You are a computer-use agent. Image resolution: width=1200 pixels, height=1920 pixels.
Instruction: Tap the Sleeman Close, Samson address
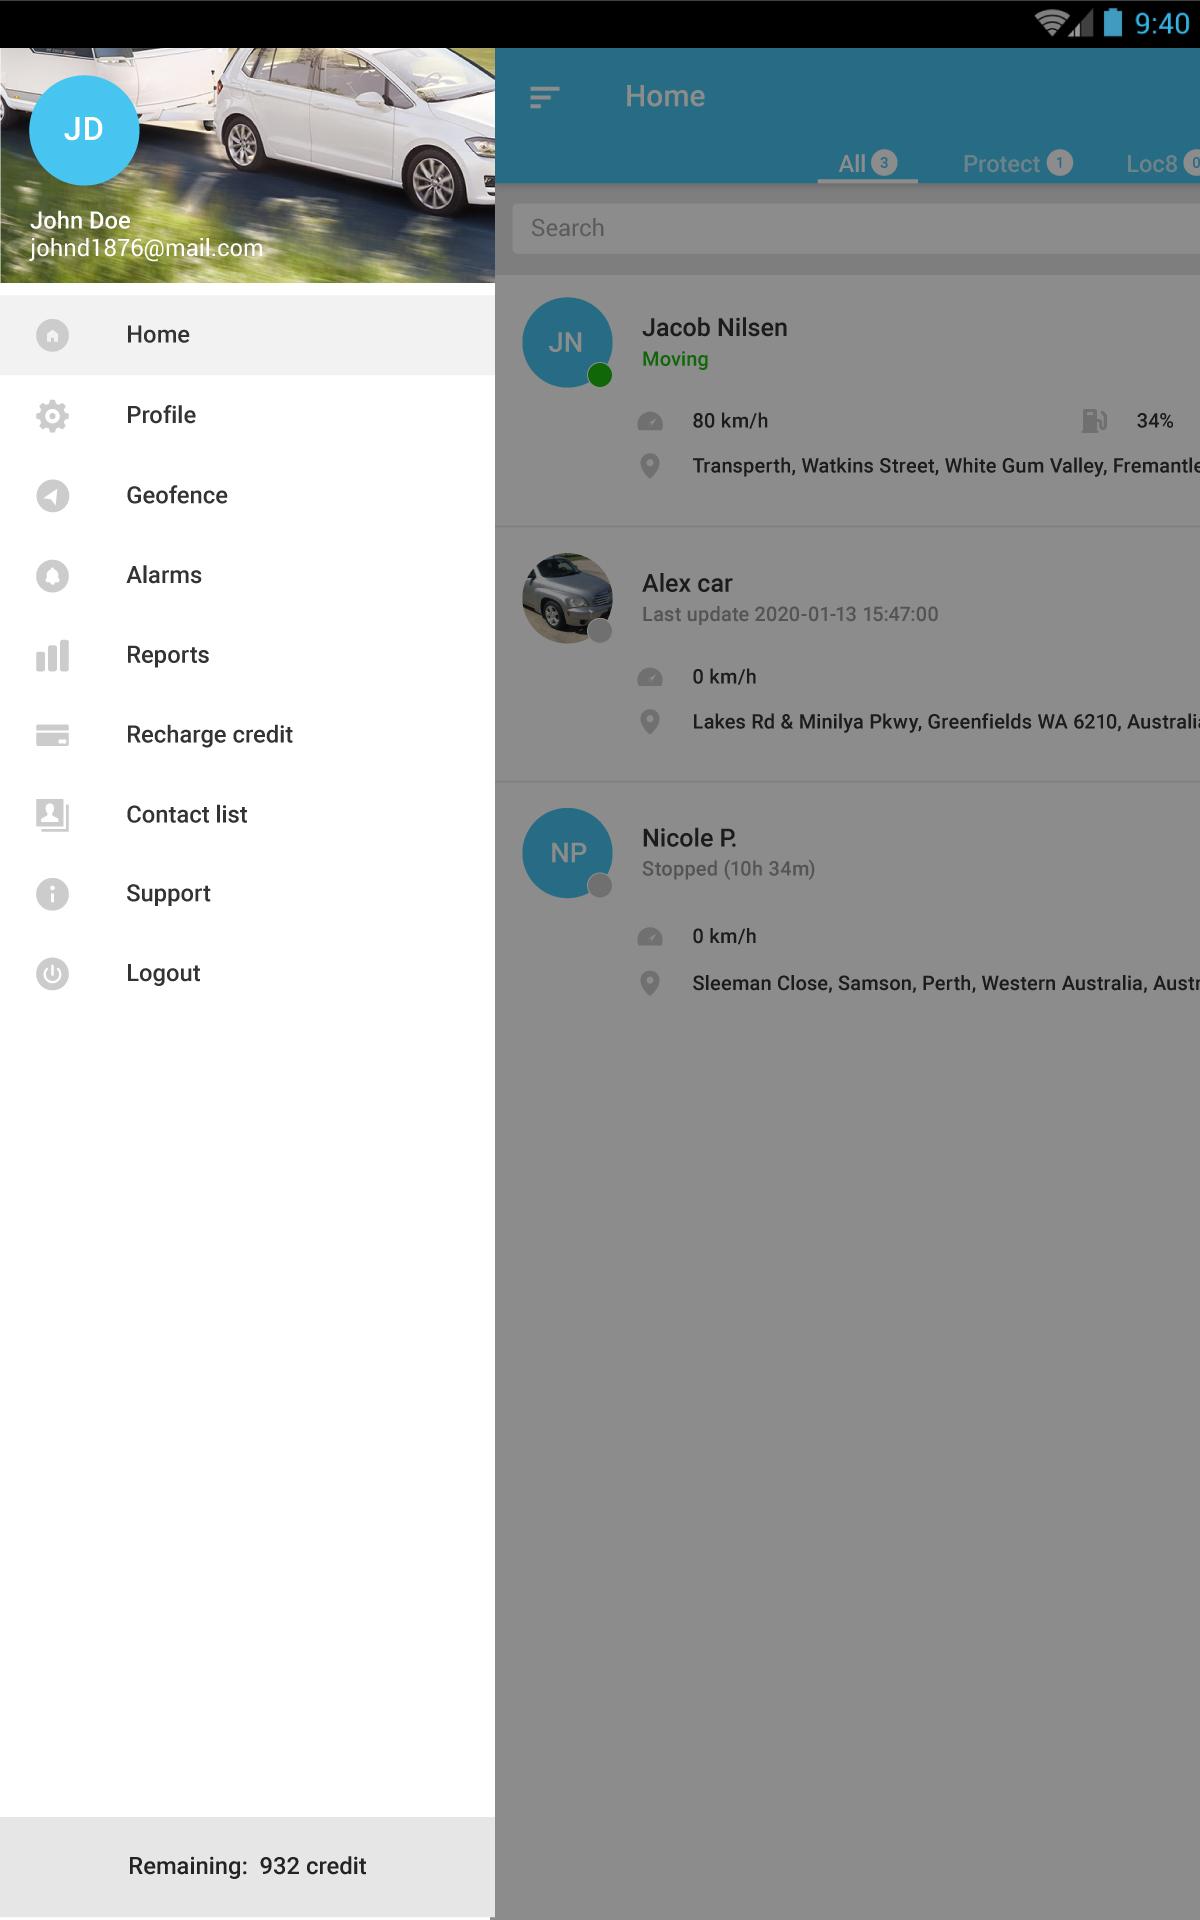(946, 983)
